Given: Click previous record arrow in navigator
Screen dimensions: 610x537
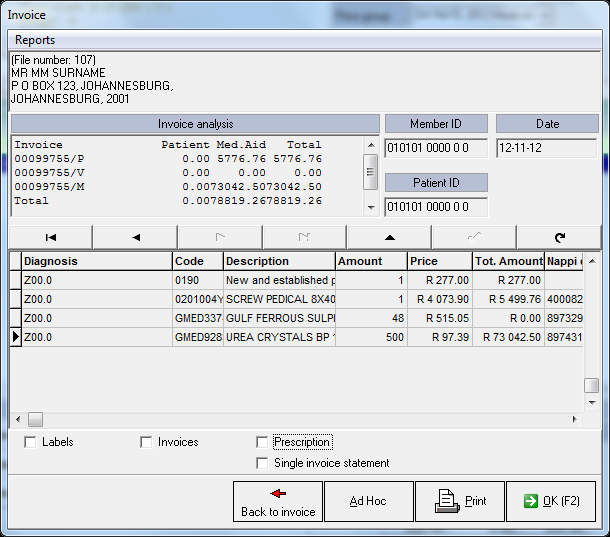Looking at the screenshot, I should click(x=135, y=237).
